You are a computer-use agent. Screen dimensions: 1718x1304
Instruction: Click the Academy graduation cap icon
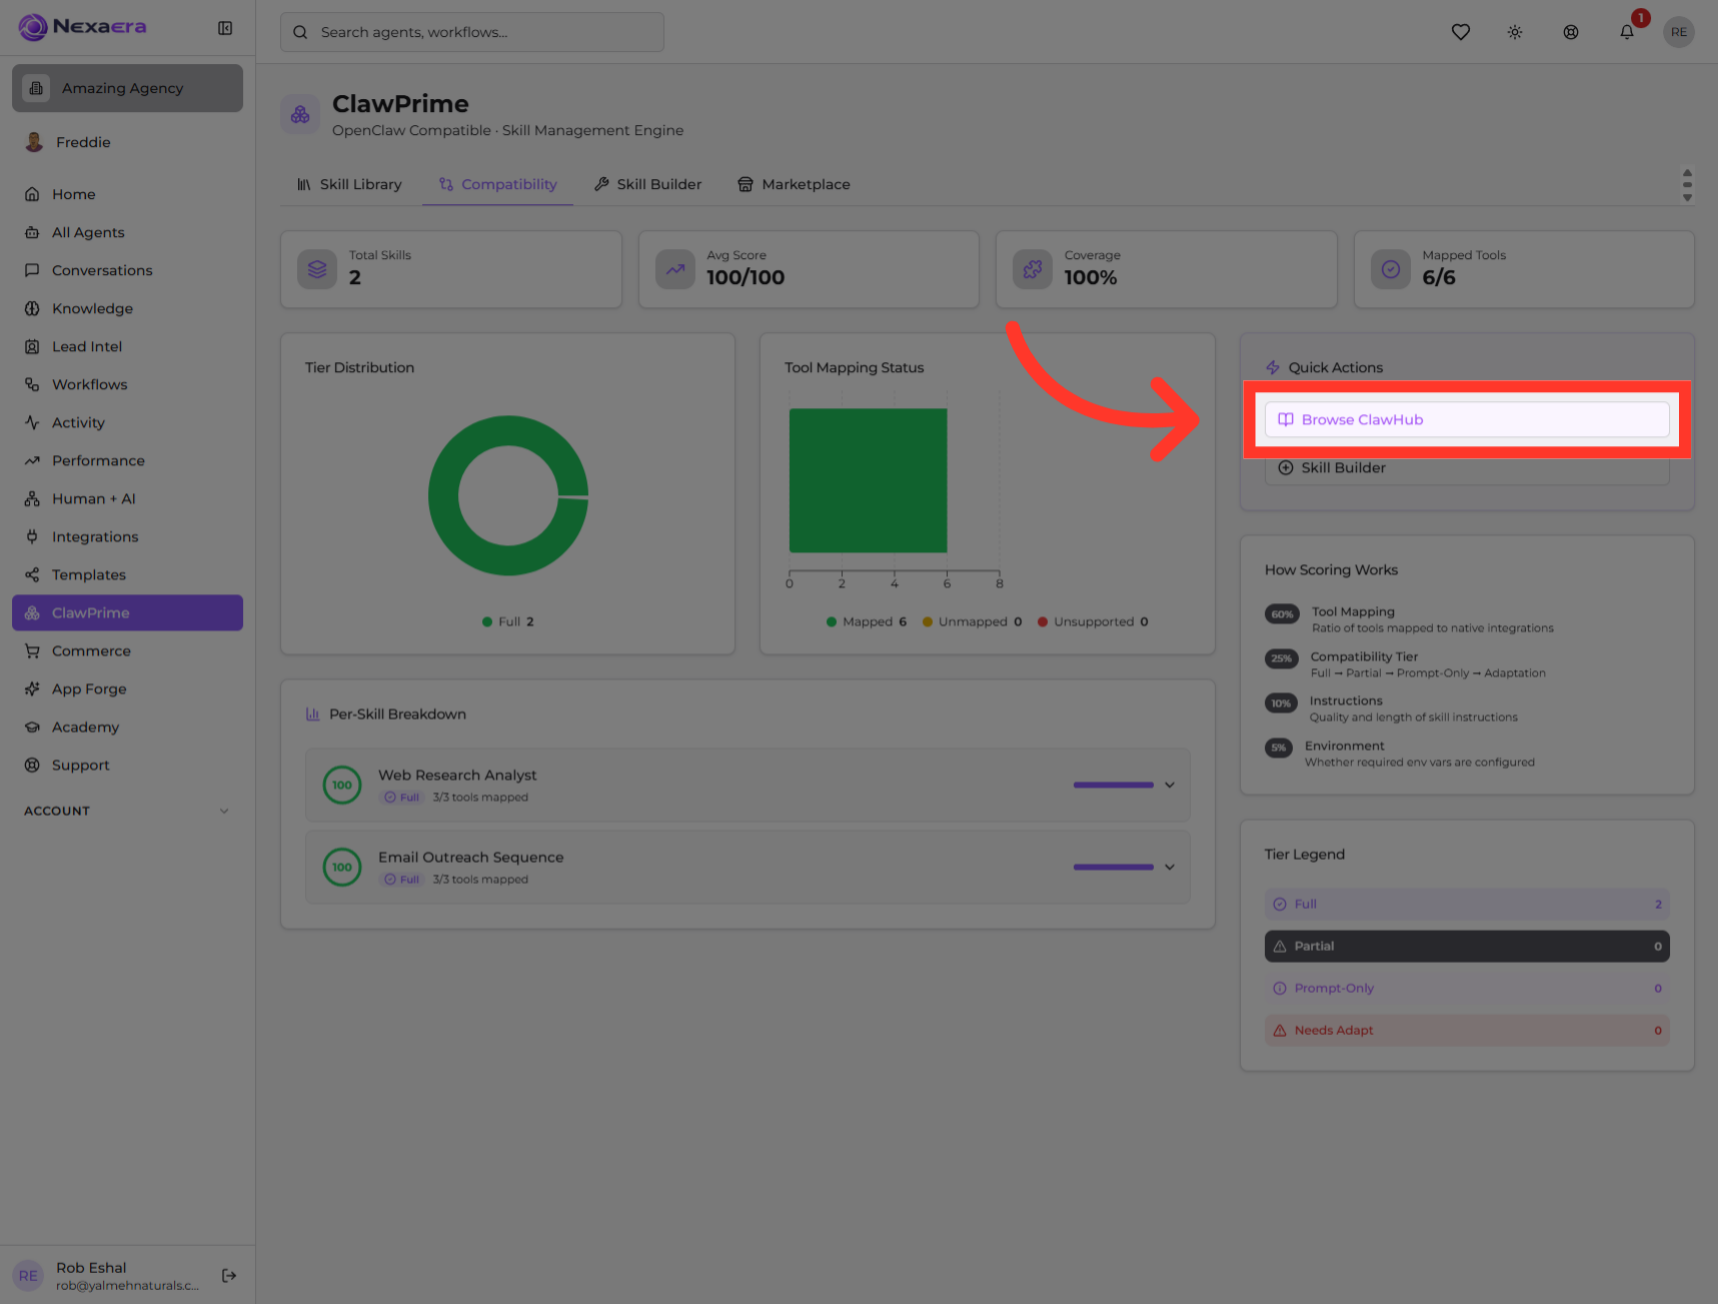click(32, 726)
